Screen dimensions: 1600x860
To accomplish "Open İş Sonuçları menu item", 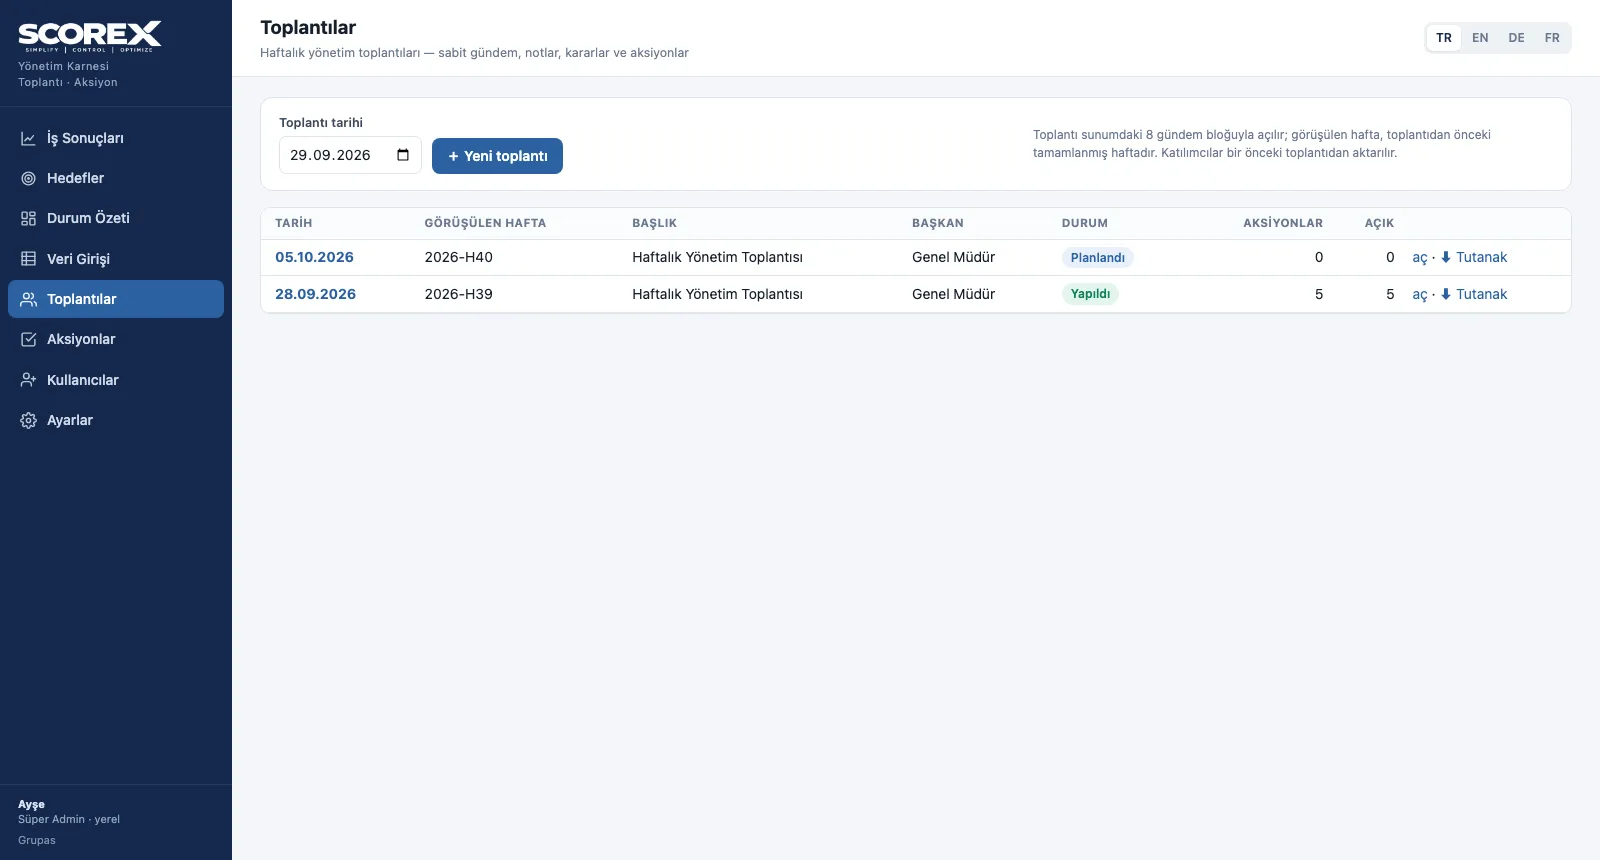I will [x=116, y=138].
